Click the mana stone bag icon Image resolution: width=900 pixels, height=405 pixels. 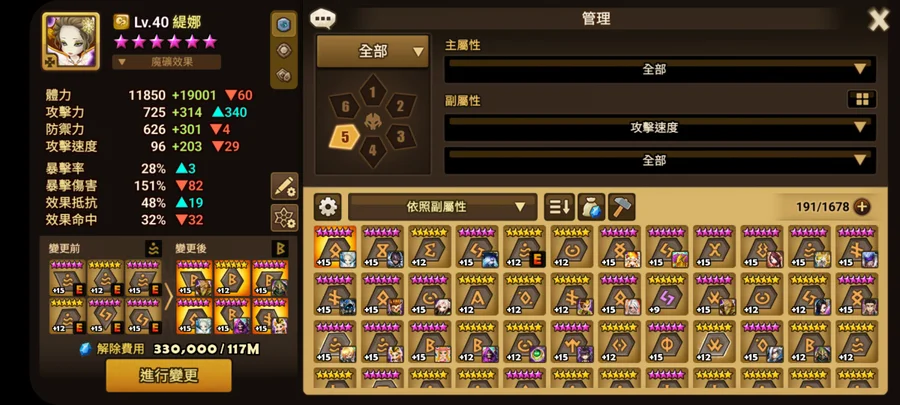click(x=591, y=207)
